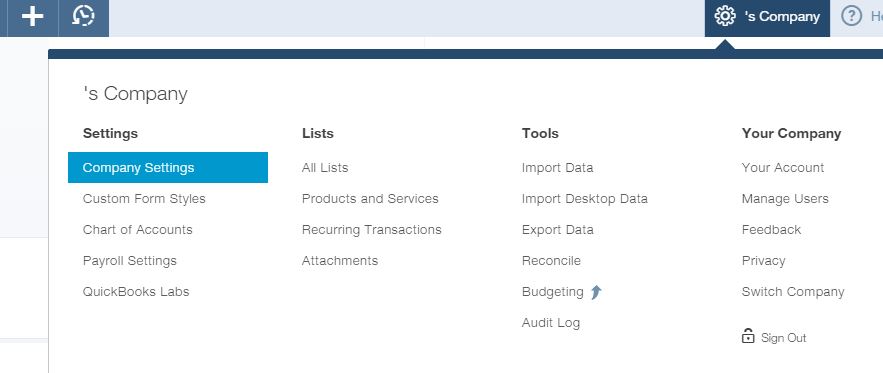The image size is (883, 373).
Task: Open Attachments list
Action: pyautogui.click(x=340, y=261)
